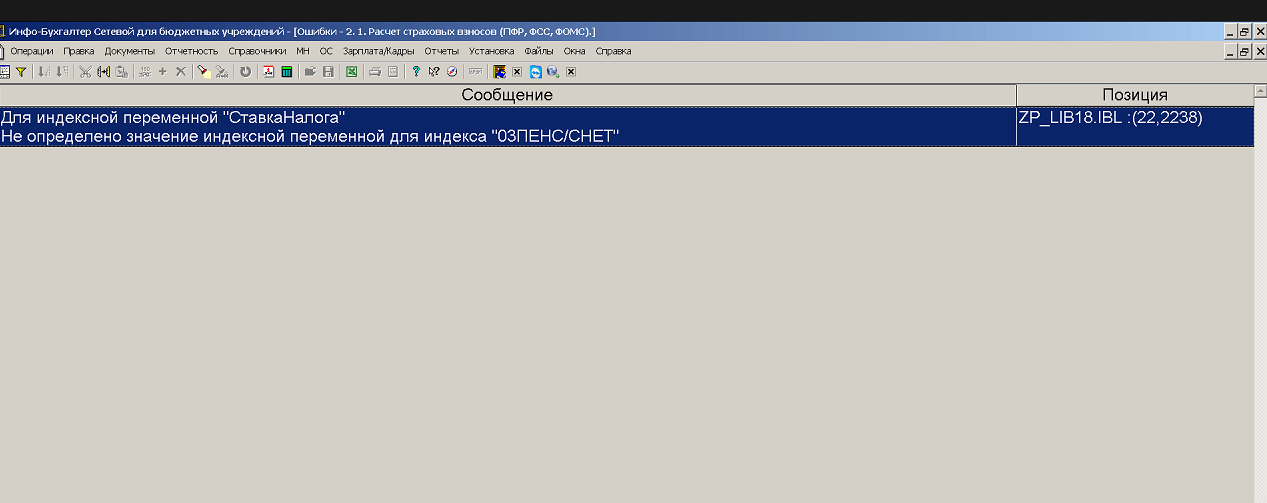Click the compass navigation icon
This screenshot has height=503, width=1267.
452,72
